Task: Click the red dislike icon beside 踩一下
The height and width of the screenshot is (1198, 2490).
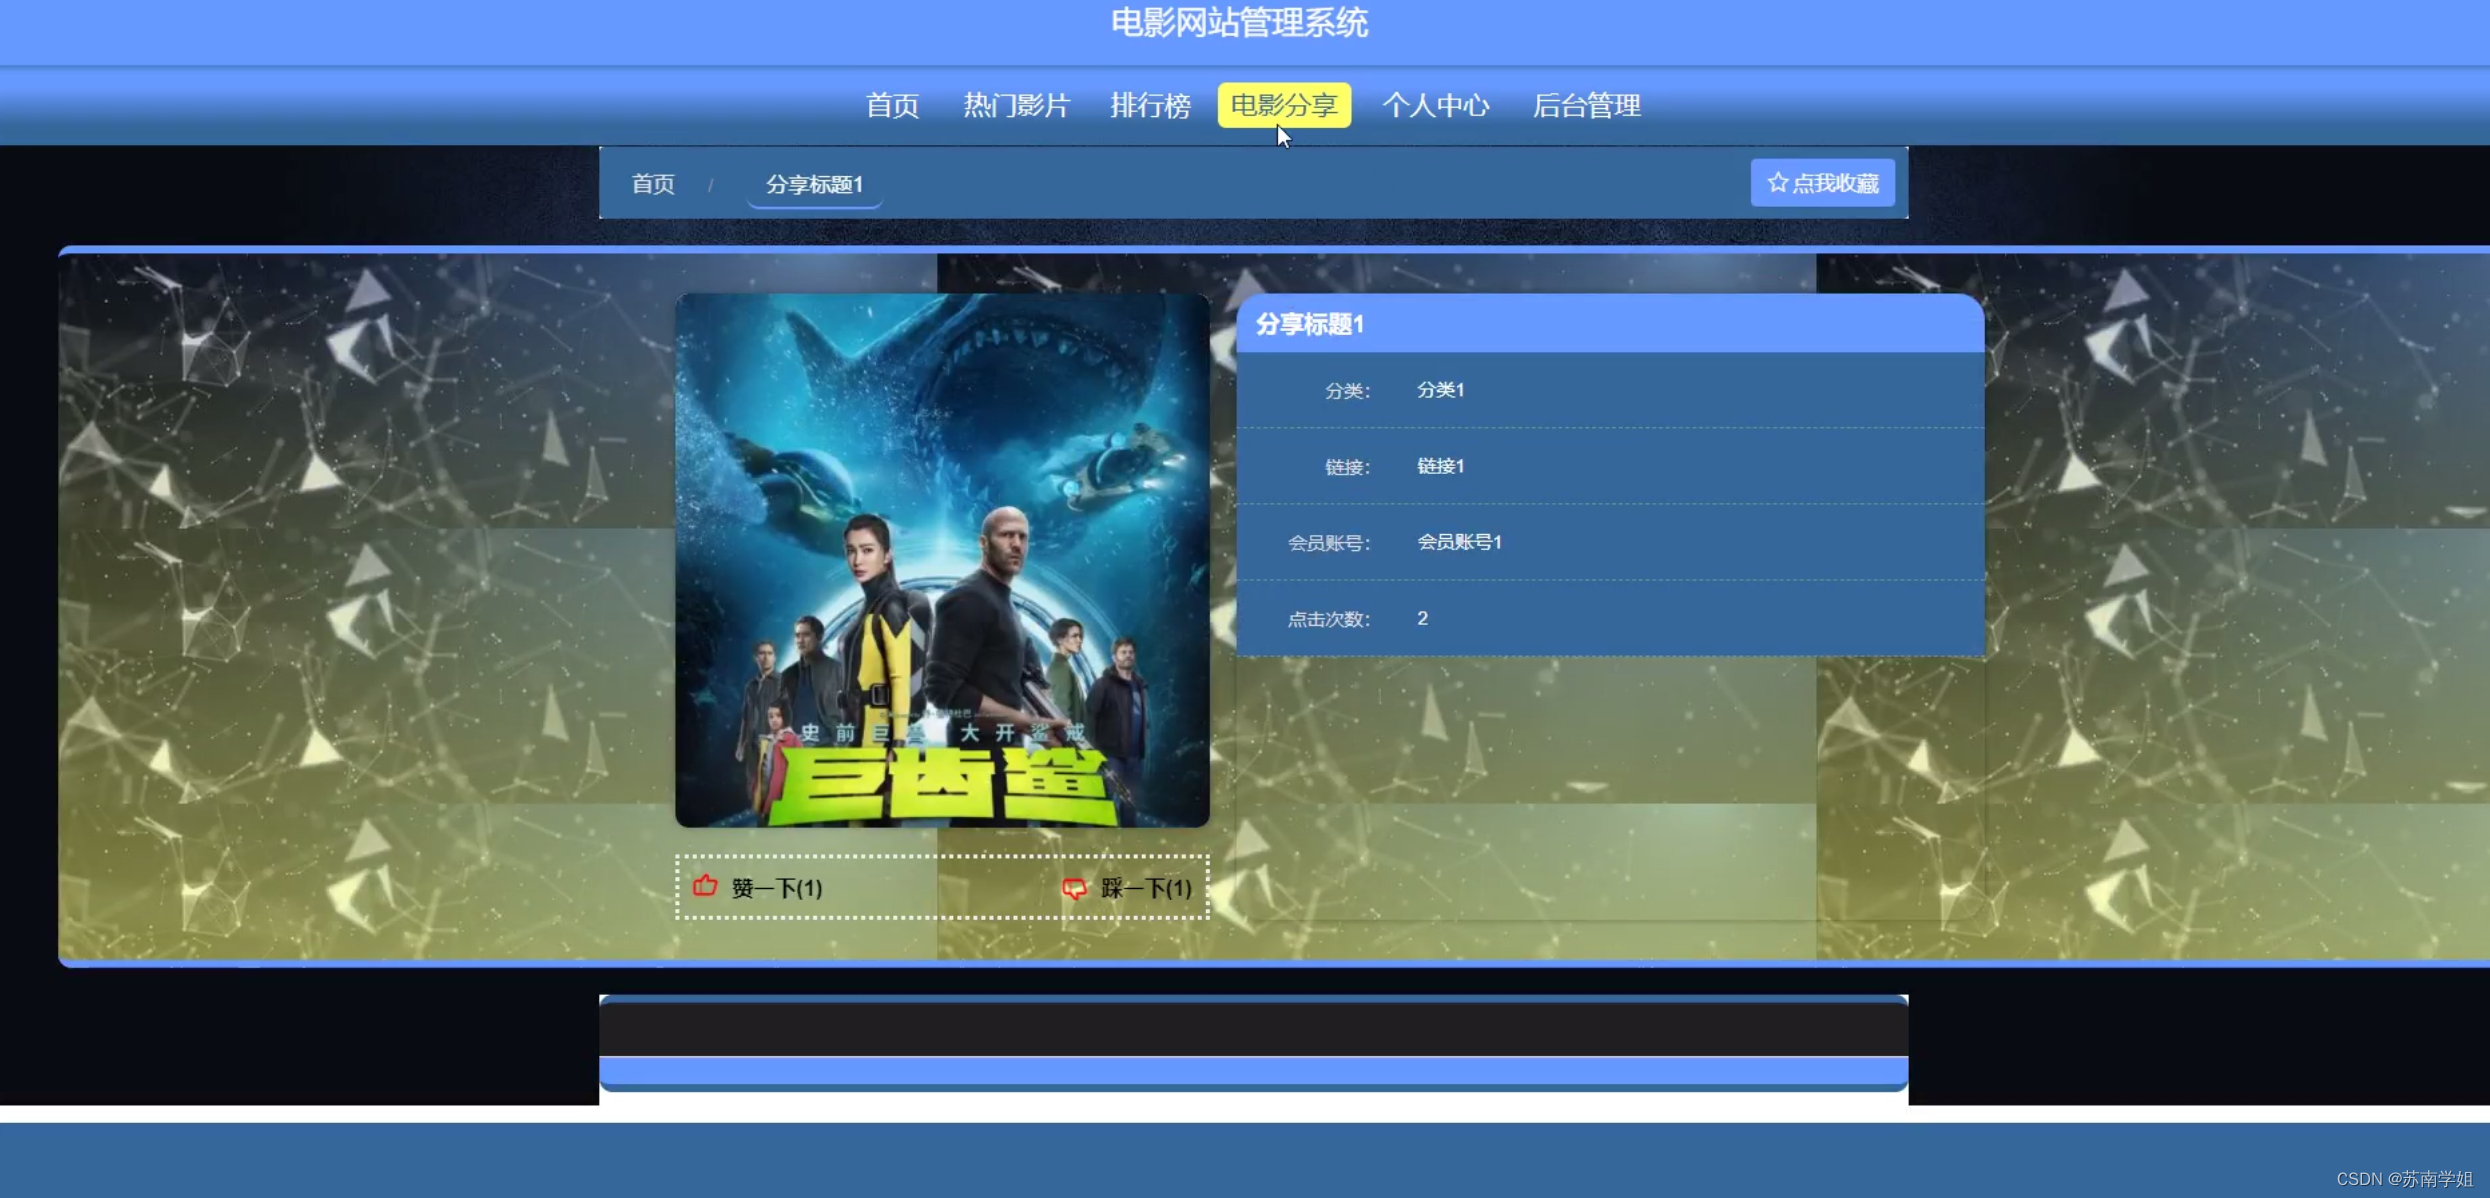Action: 1072,888
